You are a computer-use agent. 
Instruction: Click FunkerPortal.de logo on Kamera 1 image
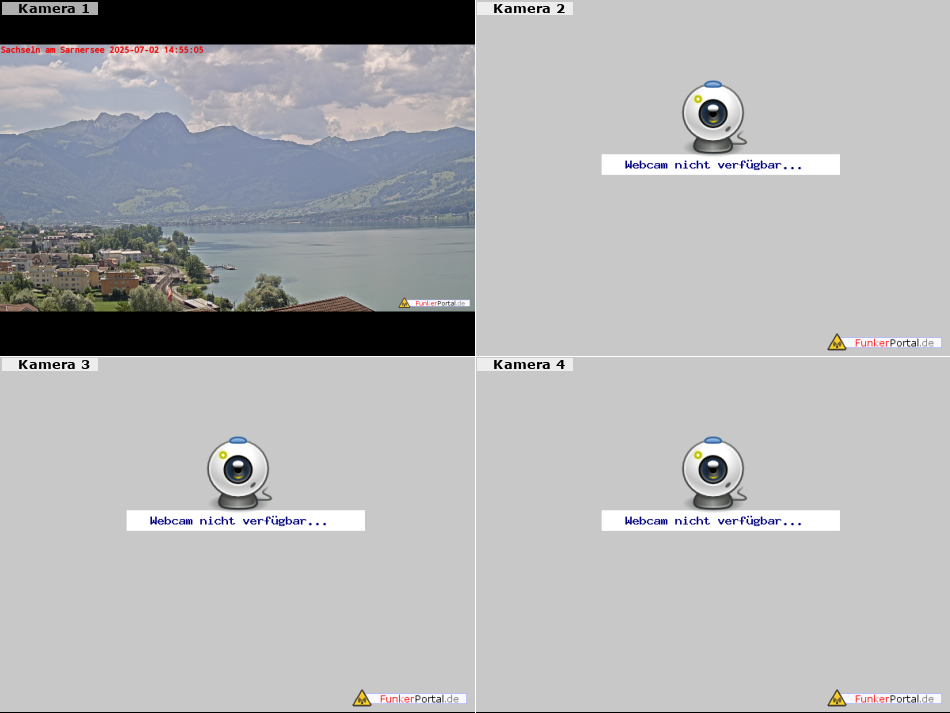(434, 303)
